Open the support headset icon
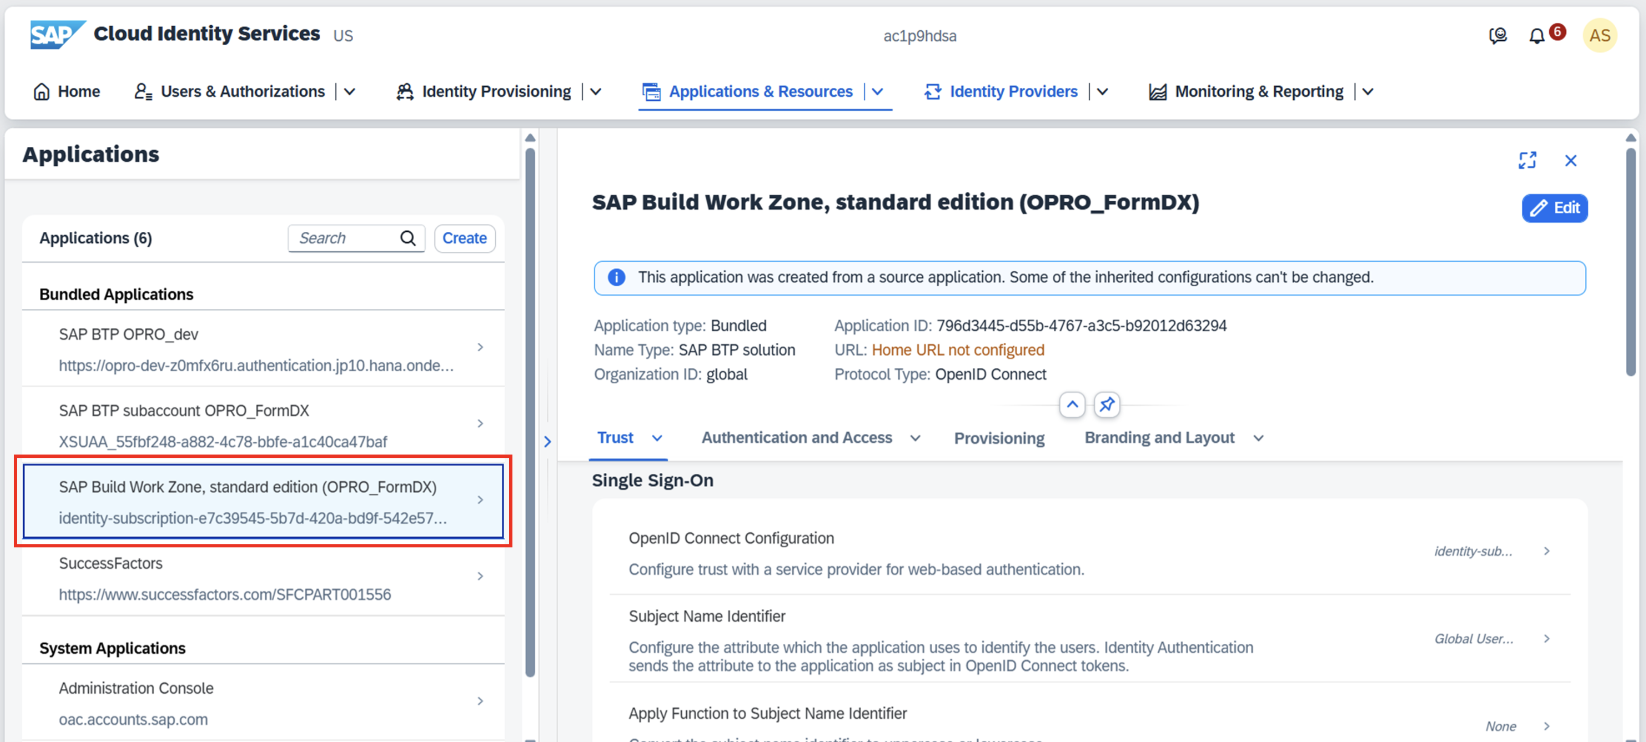This screenshot has height=742, width=1646. tap(1497, 36)
